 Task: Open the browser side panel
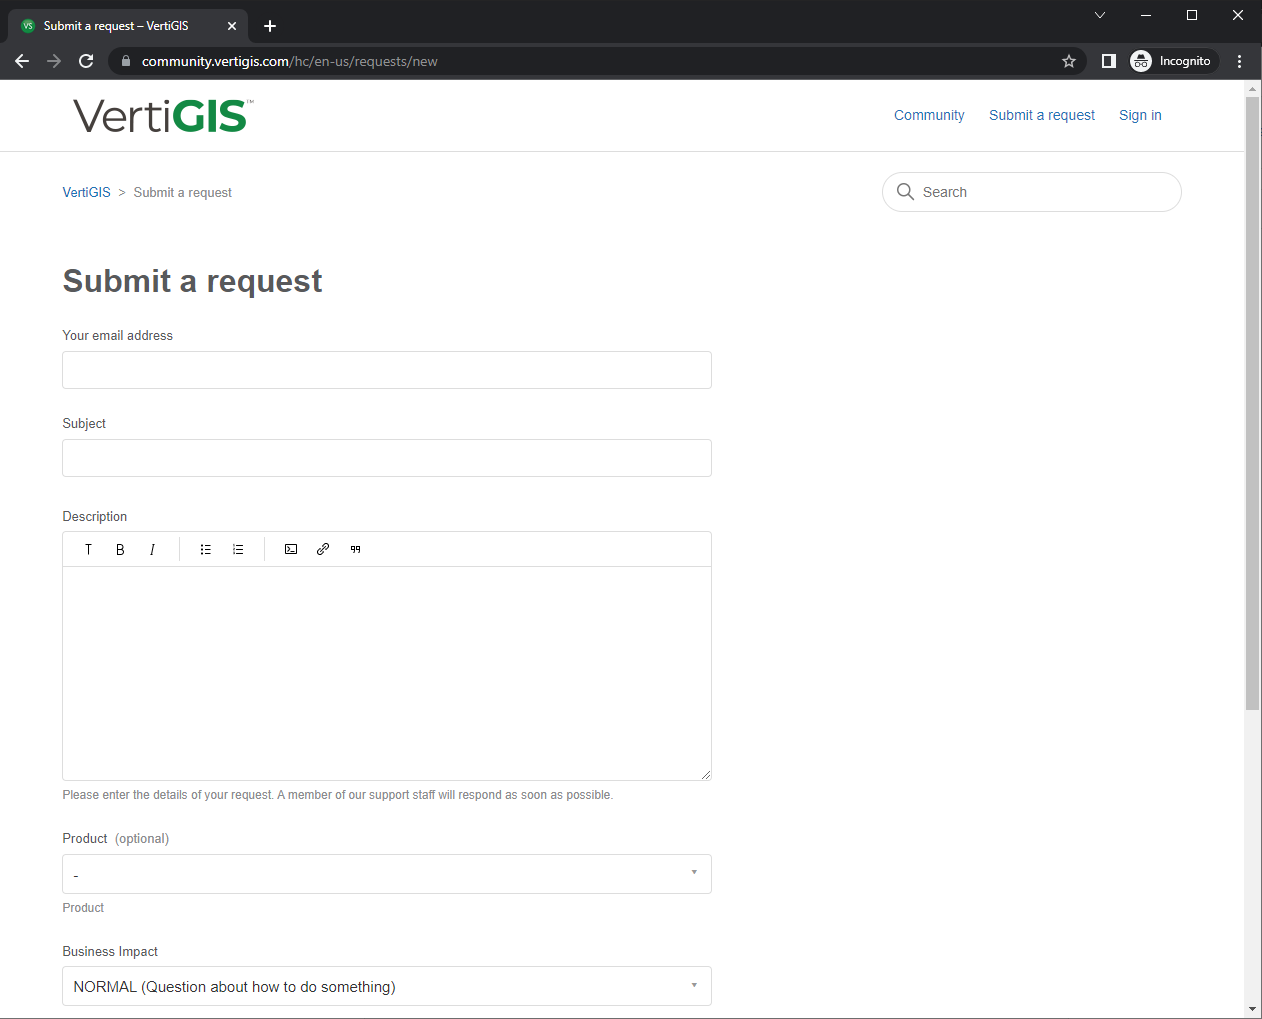(1108, 61)
